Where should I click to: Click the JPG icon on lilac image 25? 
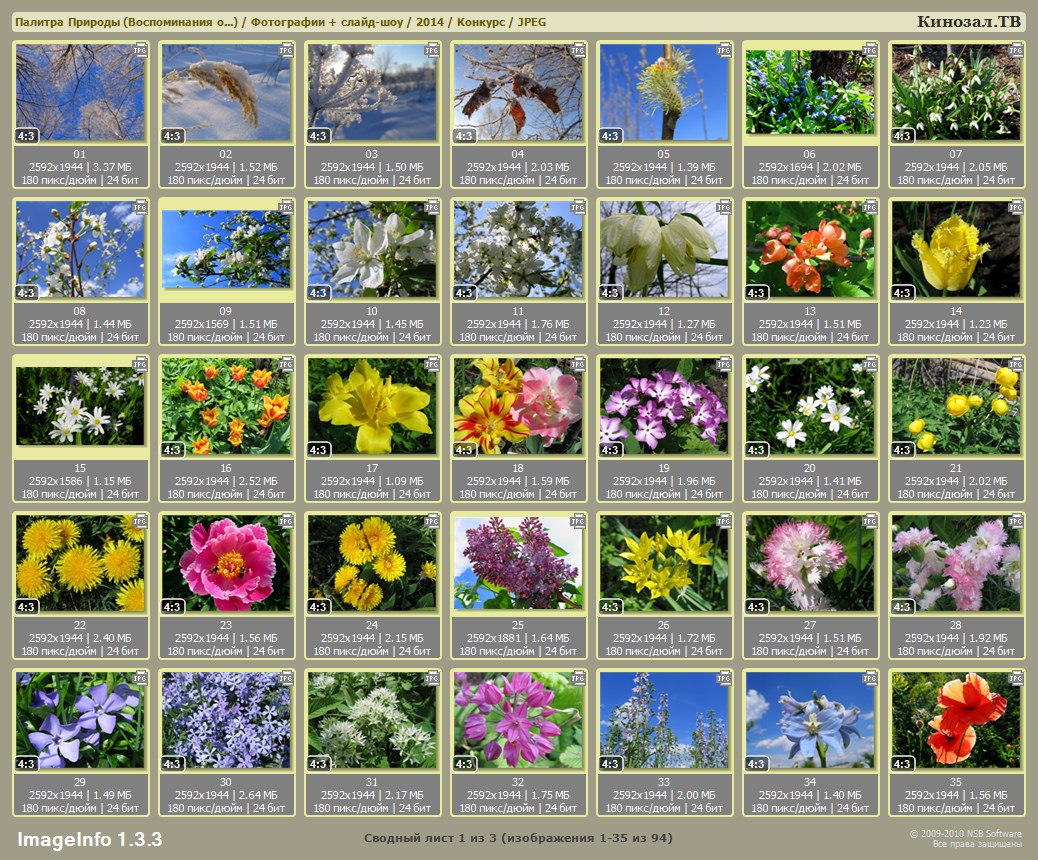click(578, 521)
